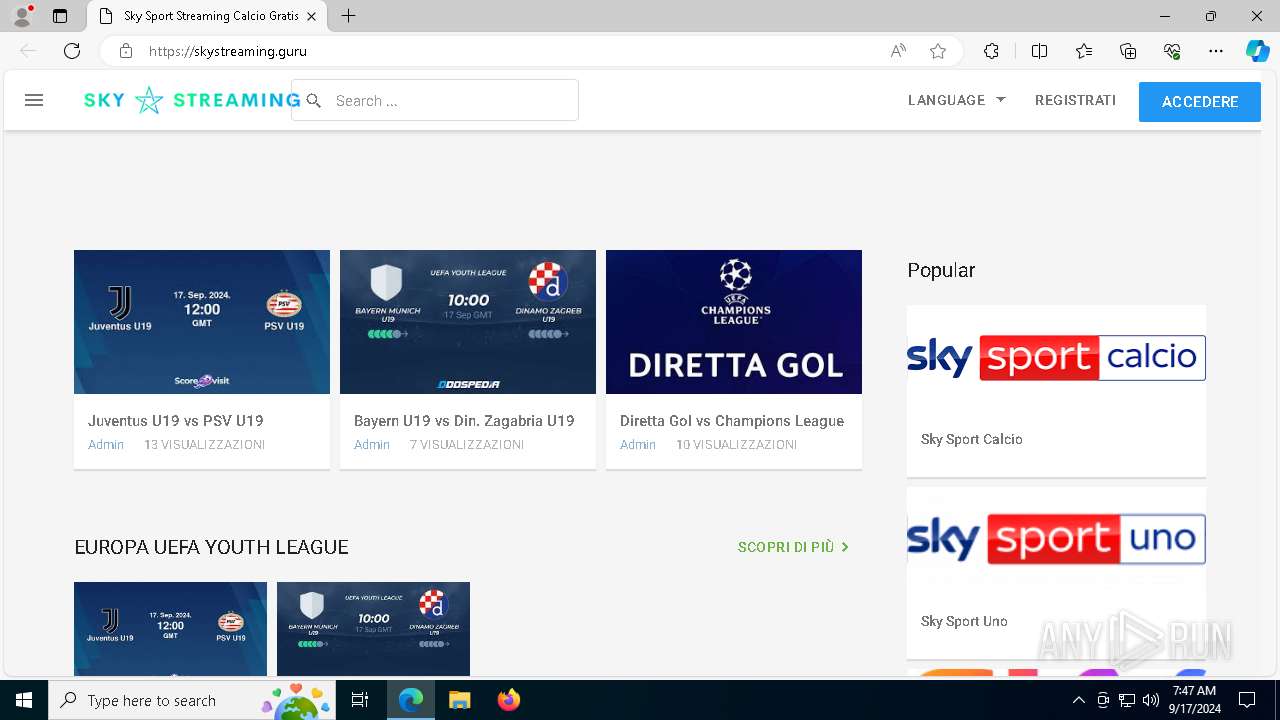This screenshot has height=720, width=1280.
Task: Click Windows taskbar search box
Action: [192, 700]
